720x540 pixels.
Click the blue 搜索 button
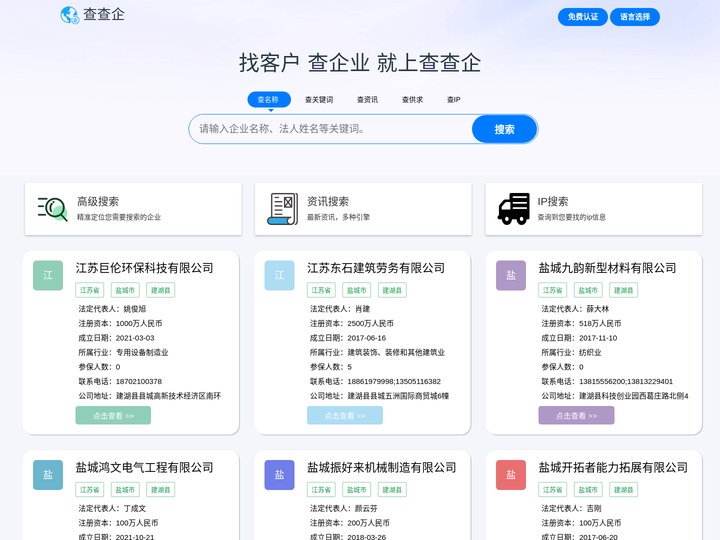[504, 129]
